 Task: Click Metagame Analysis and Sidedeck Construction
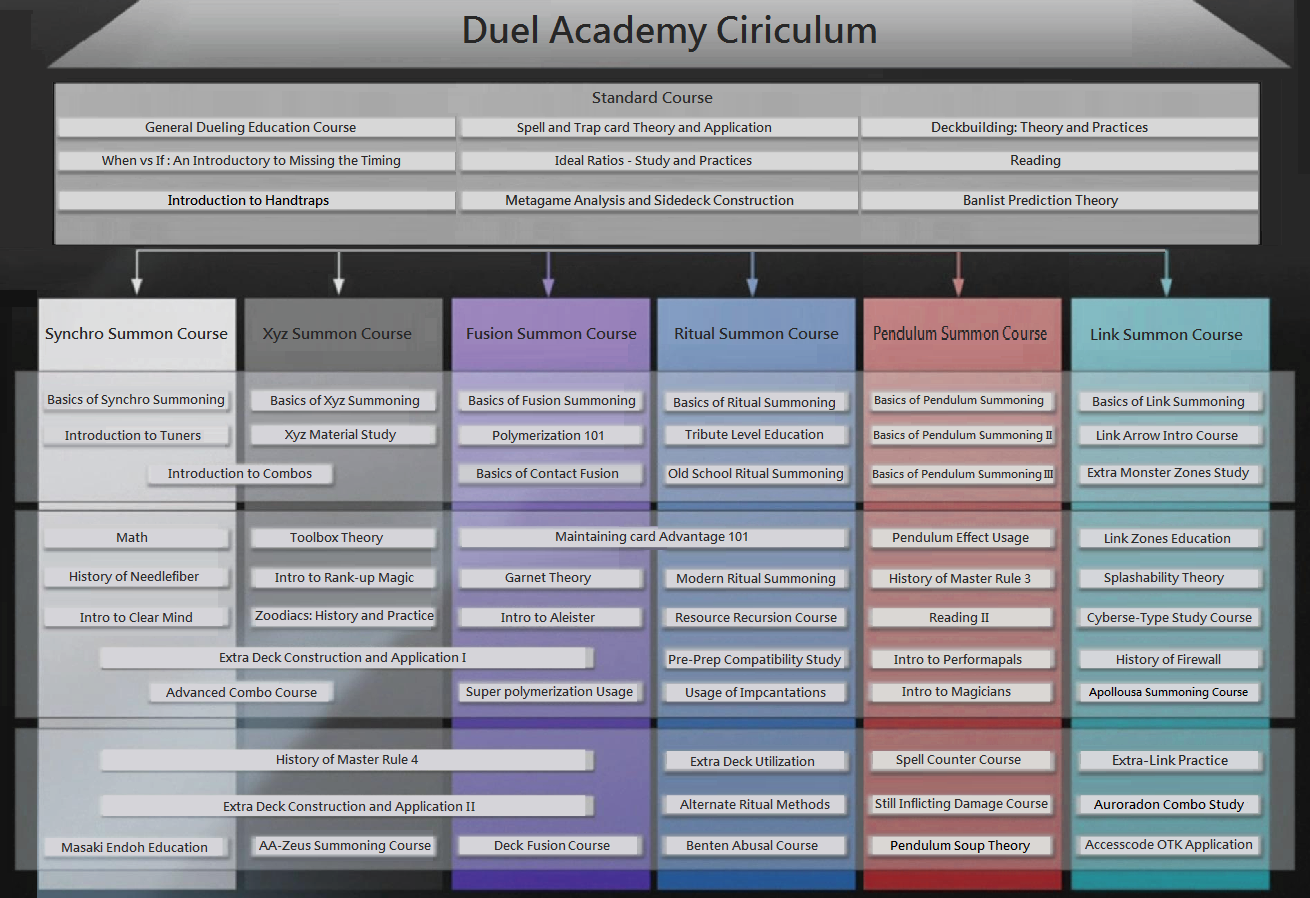[659, 200]
